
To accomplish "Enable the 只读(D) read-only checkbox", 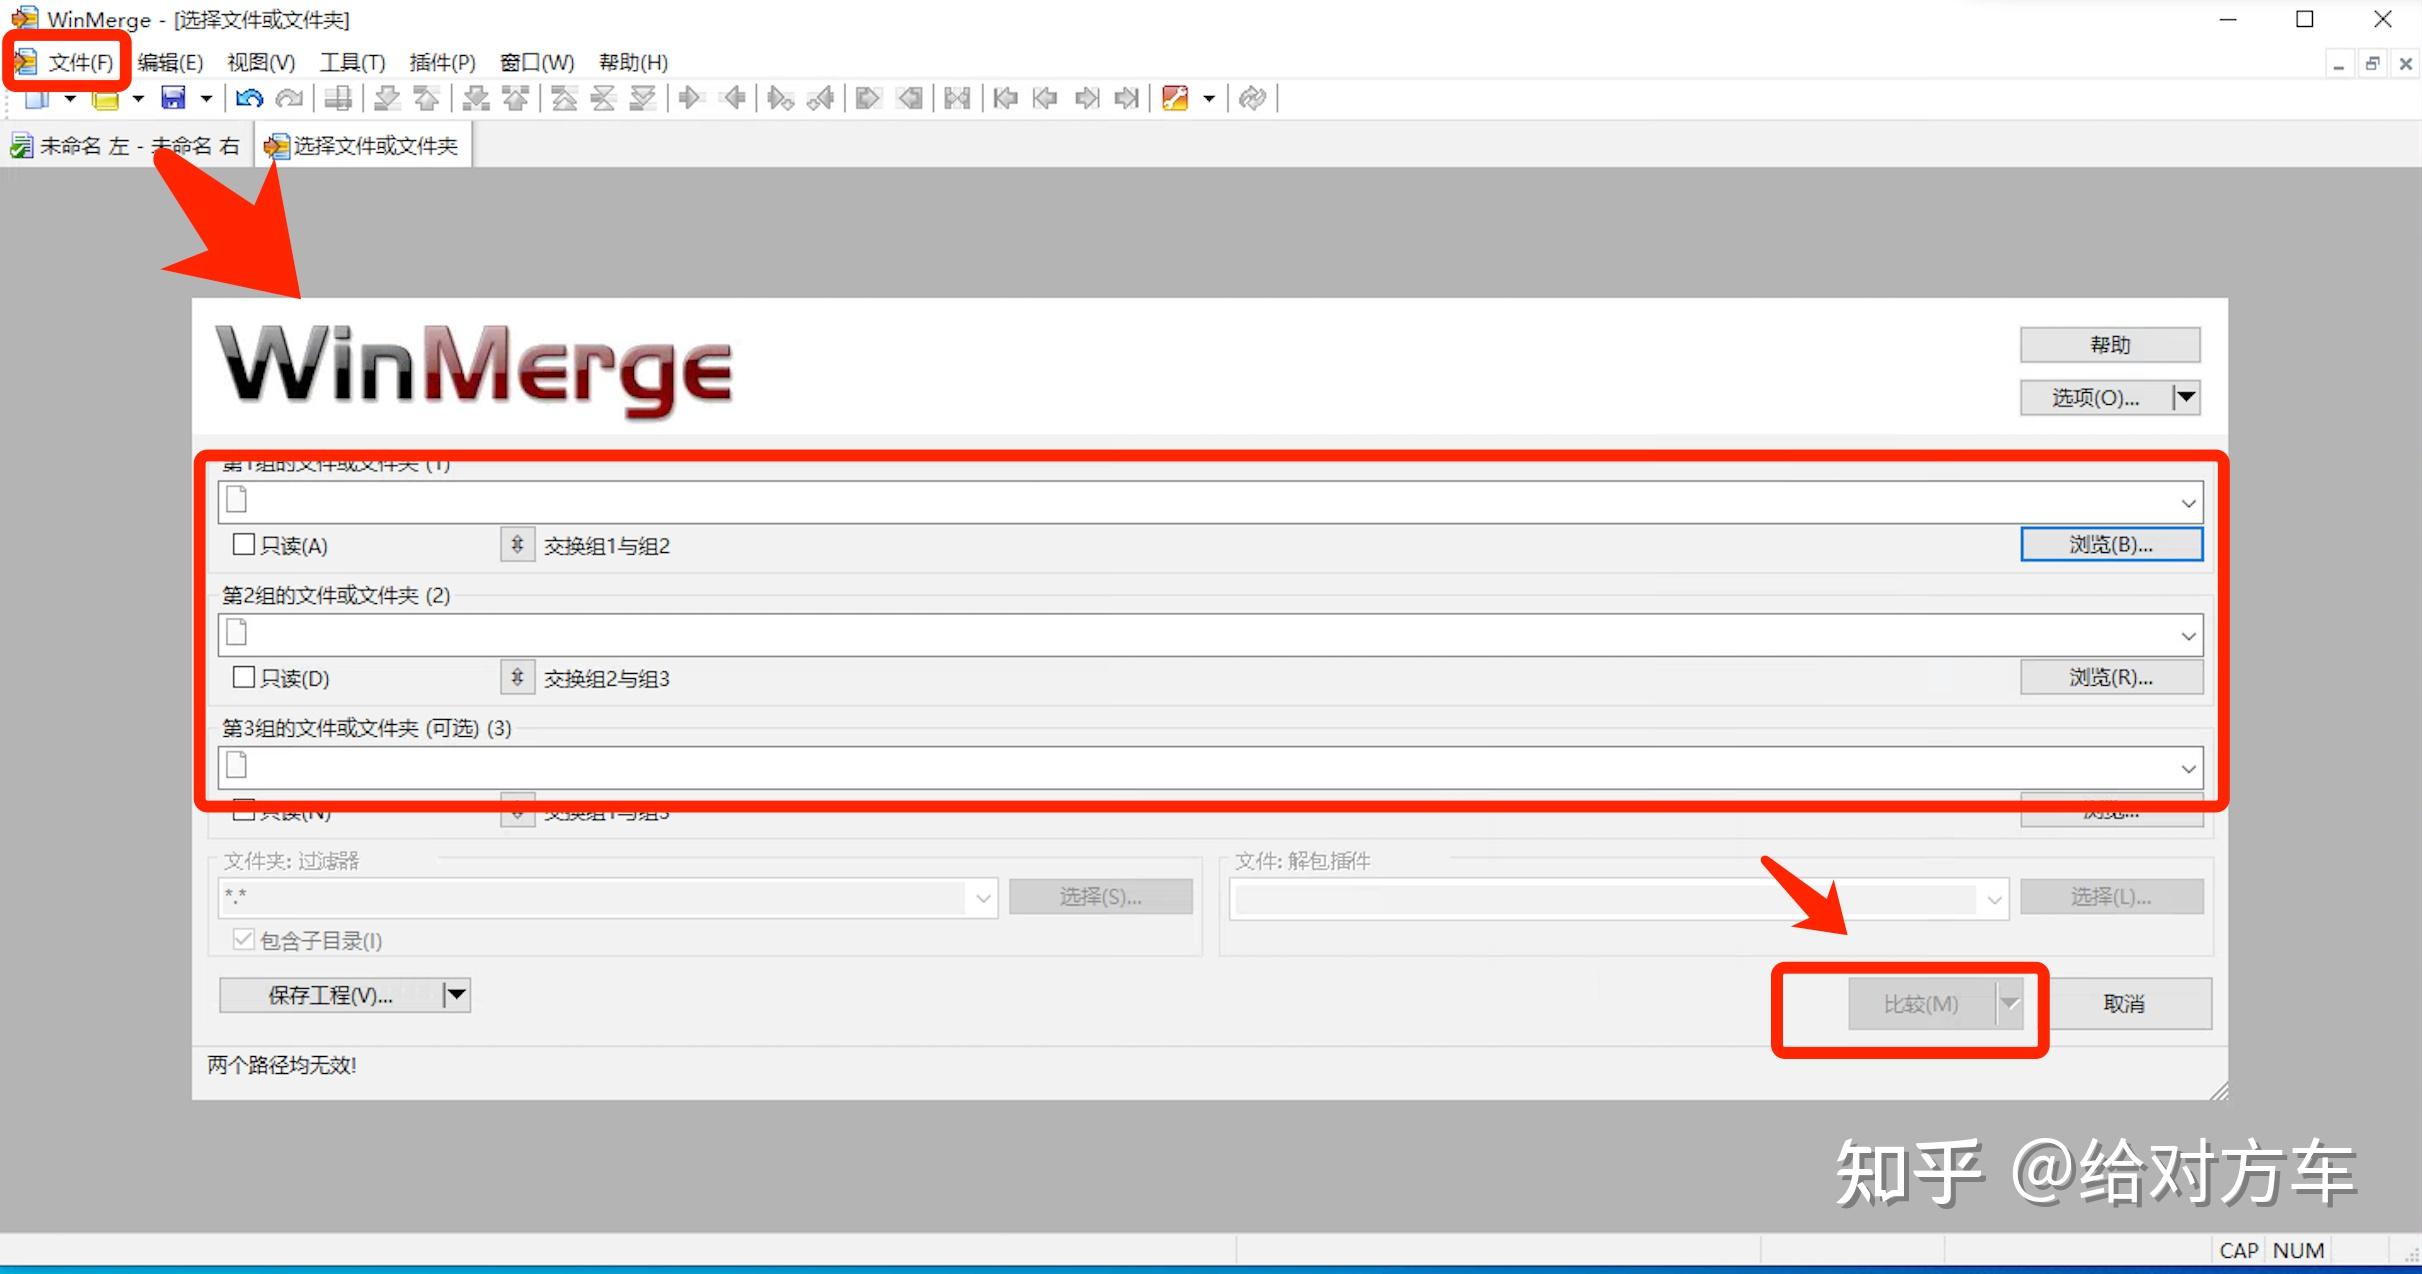I will [243, 677].
